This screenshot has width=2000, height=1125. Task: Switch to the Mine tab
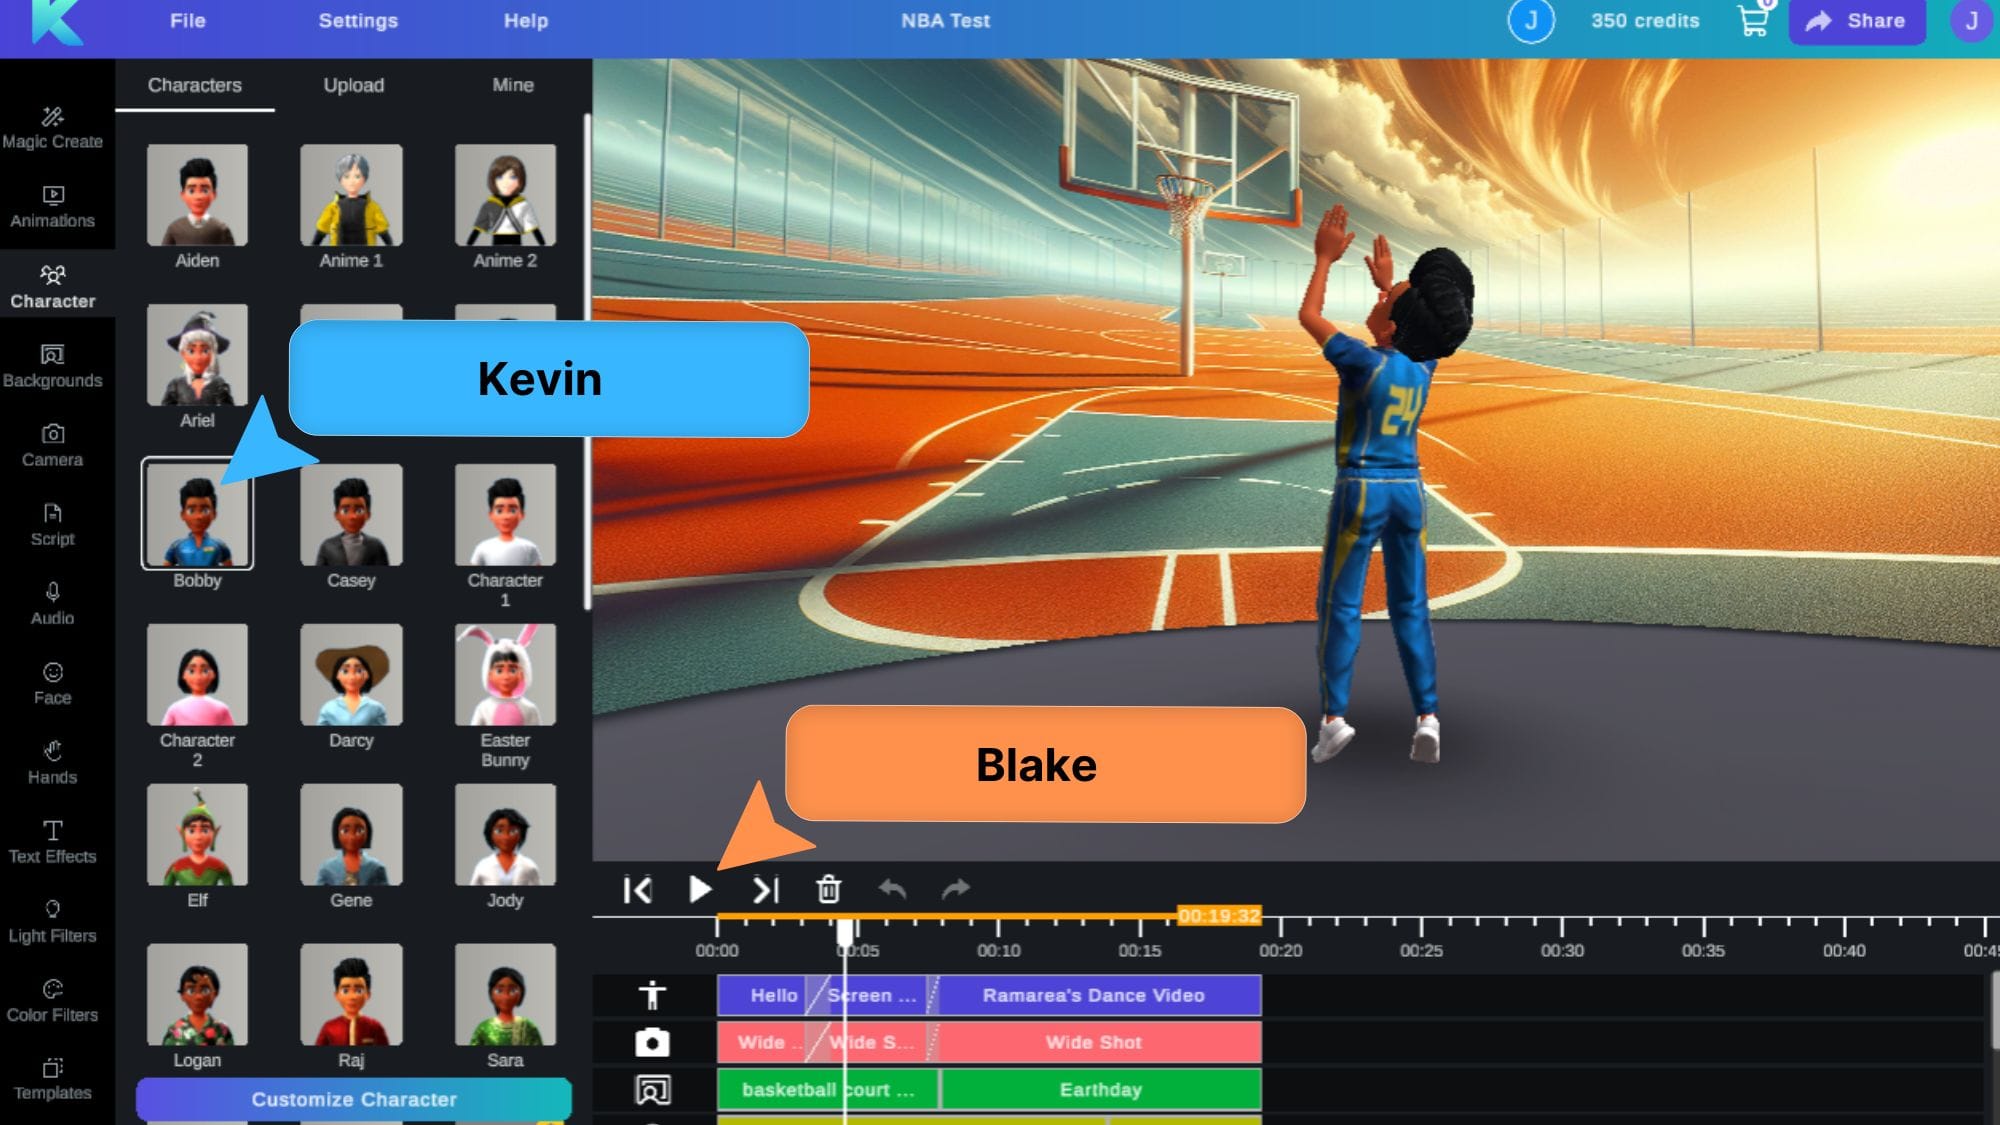pos(512,84)
